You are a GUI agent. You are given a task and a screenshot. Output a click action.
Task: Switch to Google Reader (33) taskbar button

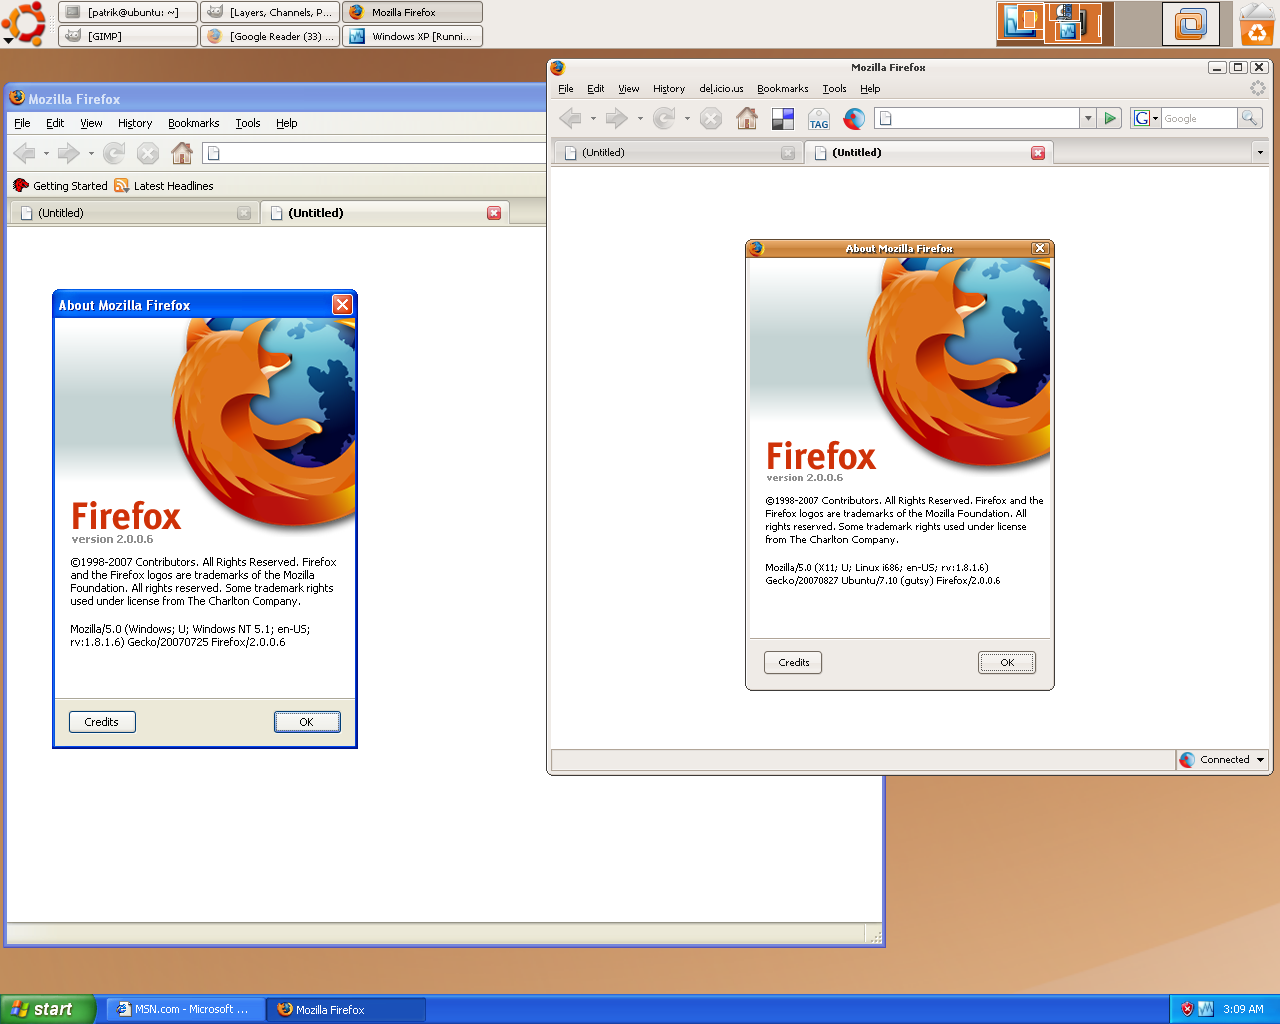tap(270, 36)
